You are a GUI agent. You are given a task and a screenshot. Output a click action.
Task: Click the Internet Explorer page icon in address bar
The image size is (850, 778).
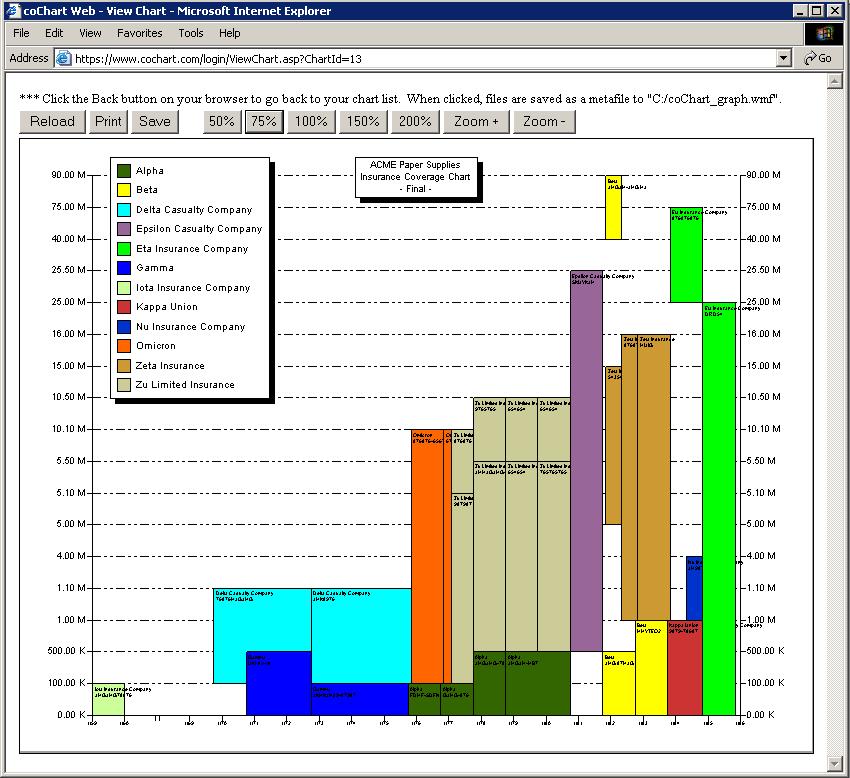coord(63,58)
